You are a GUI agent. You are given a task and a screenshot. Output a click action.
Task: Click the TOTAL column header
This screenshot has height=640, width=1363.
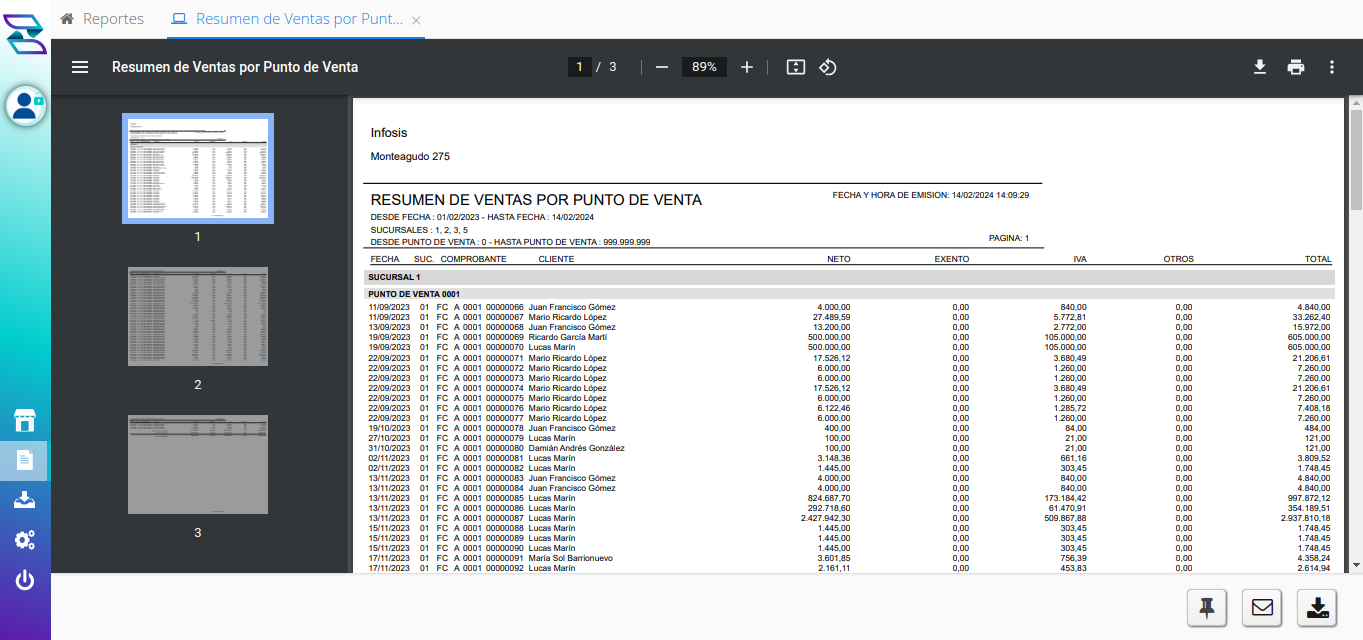(x=1318, y=259)
